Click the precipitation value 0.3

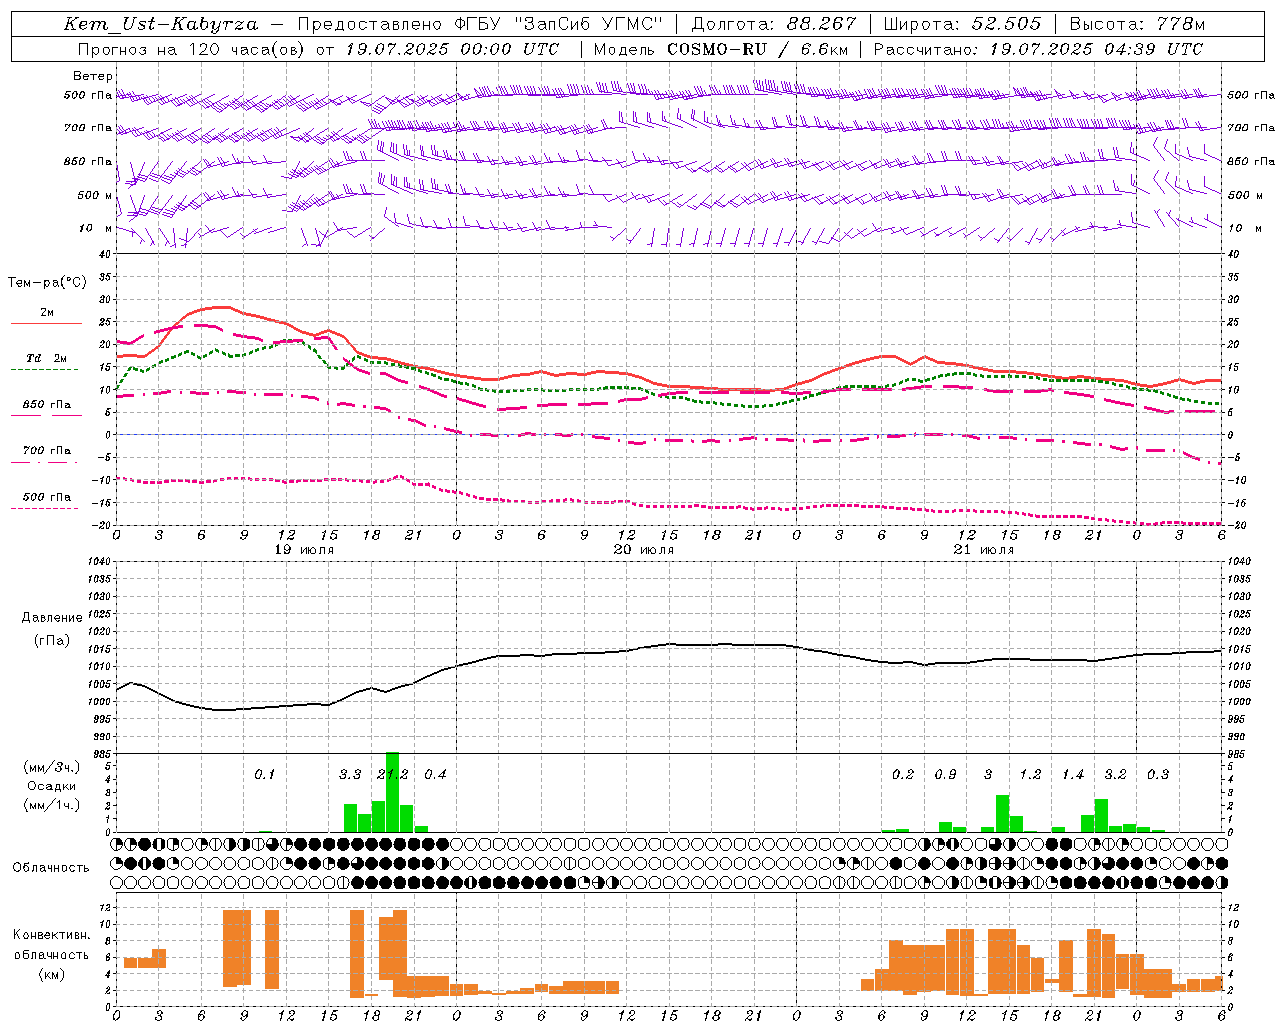tap(1158, 775)
